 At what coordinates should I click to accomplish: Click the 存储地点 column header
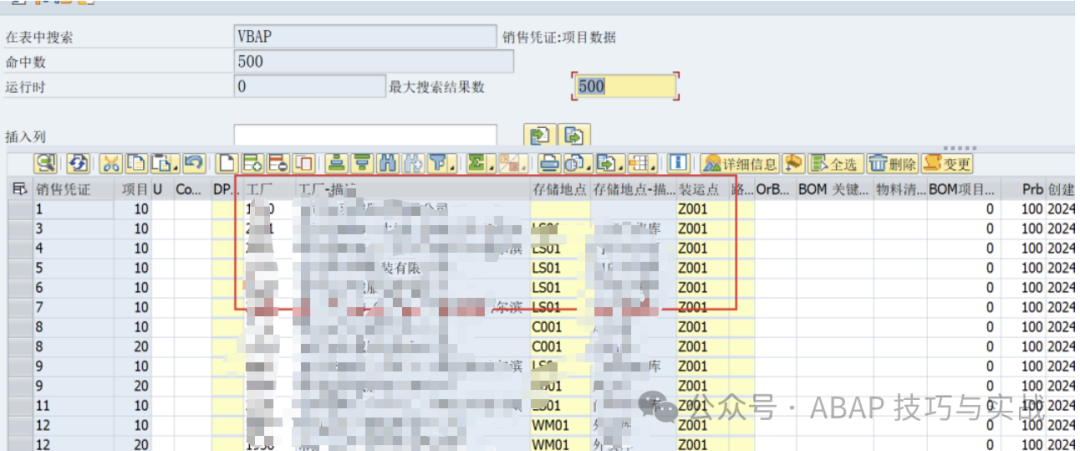coord(560,189)
